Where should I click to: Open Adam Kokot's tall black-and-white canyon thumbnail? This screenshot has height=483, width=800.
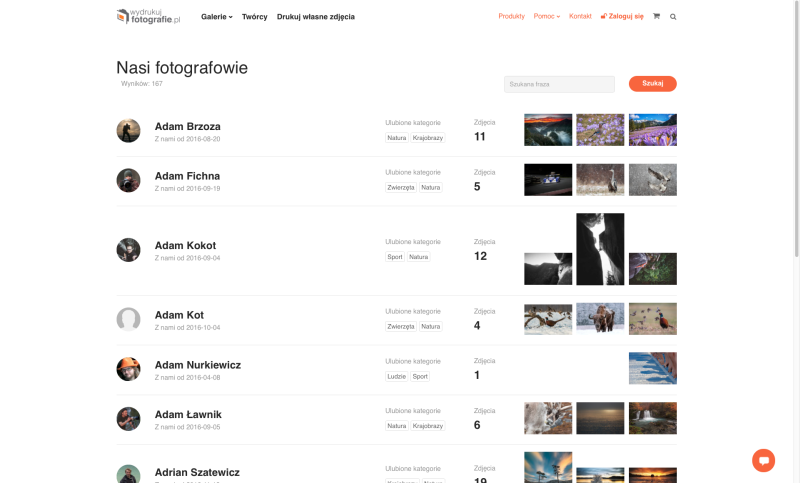pos(600,249)
